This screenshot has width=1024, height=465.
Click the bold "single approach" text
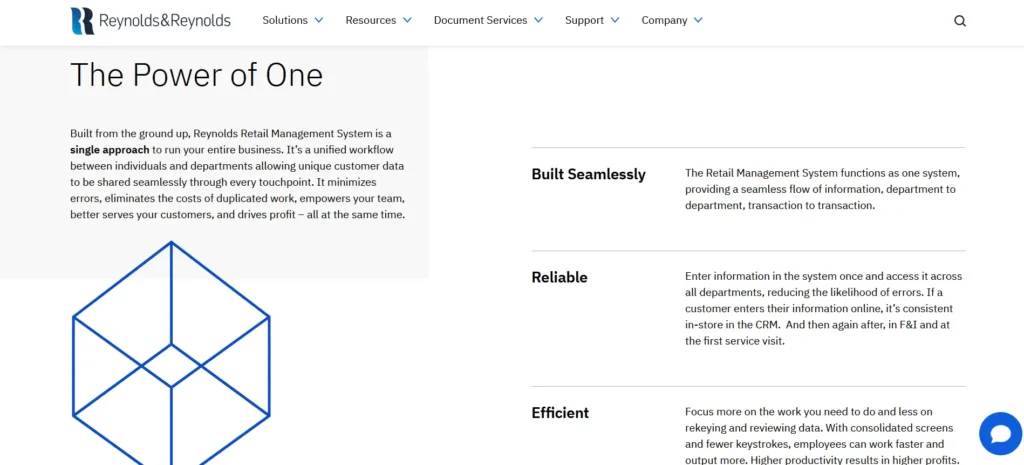(109, 149)
